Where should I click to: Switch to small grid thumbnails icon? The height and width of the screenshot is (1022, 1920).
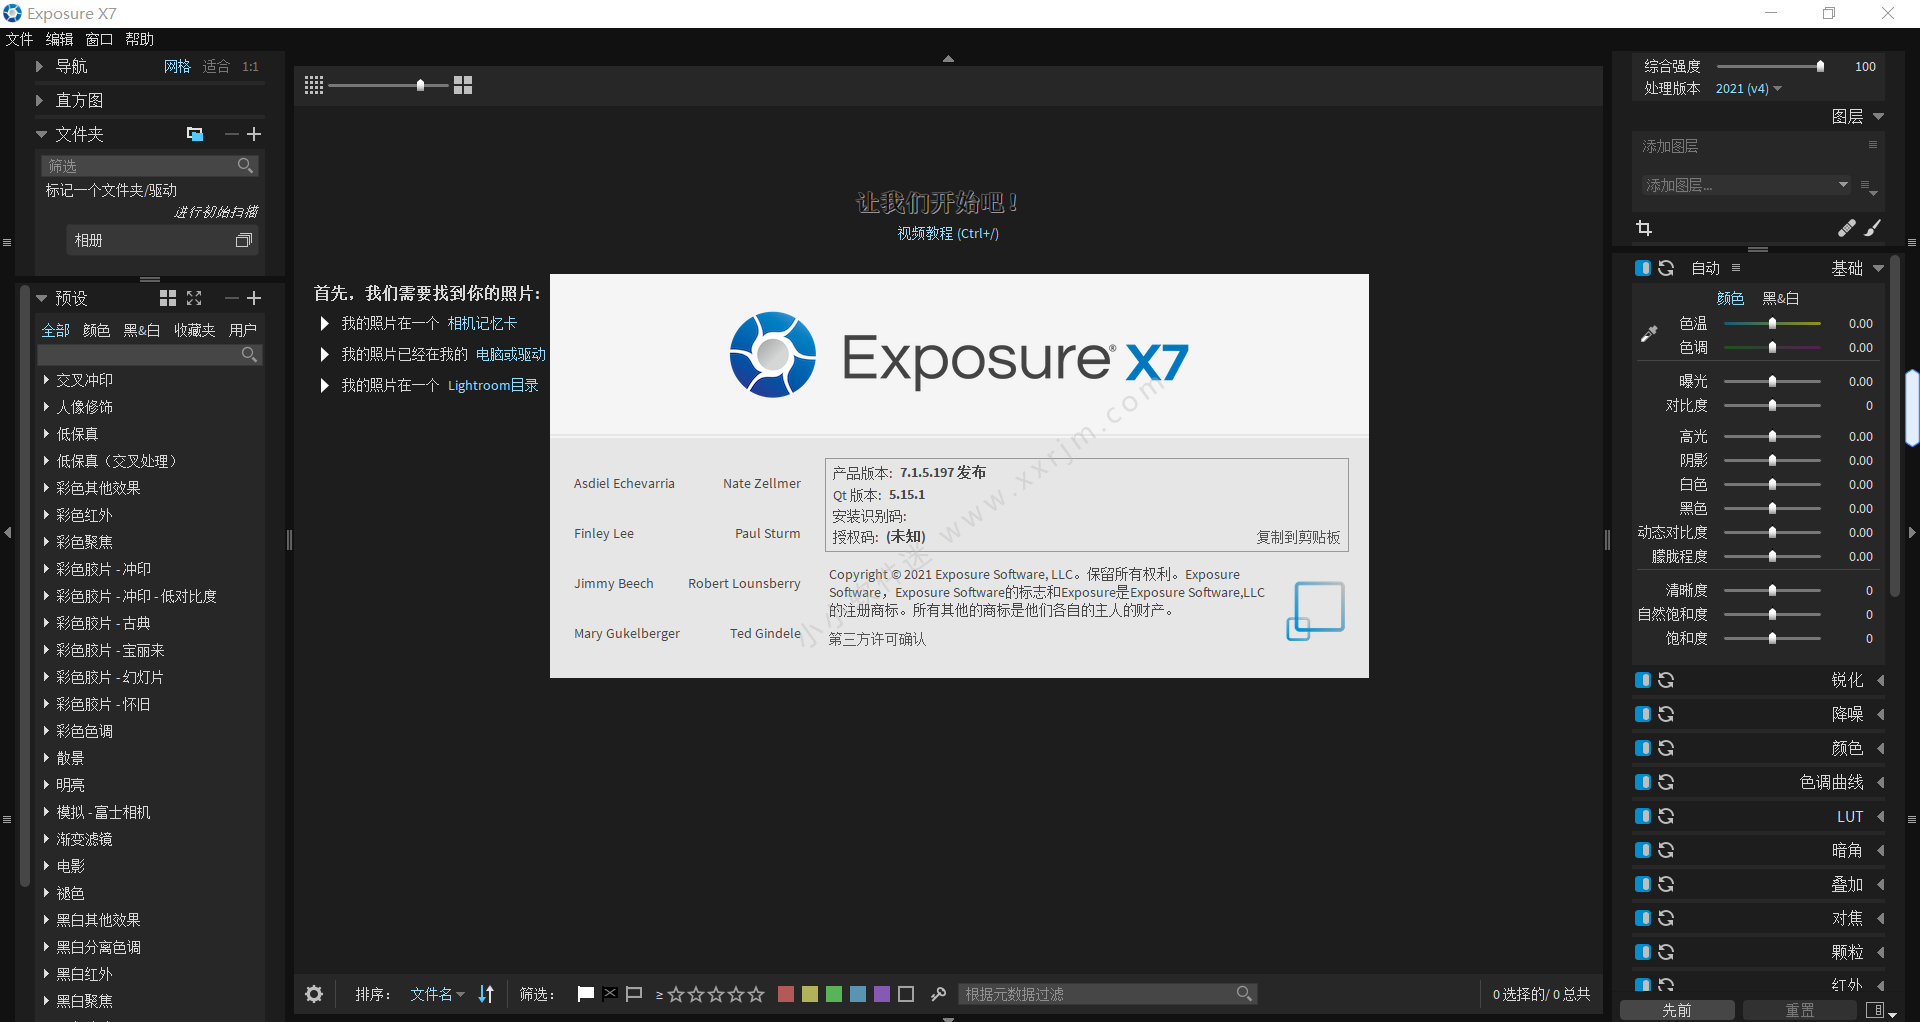(x=314, y=85)
